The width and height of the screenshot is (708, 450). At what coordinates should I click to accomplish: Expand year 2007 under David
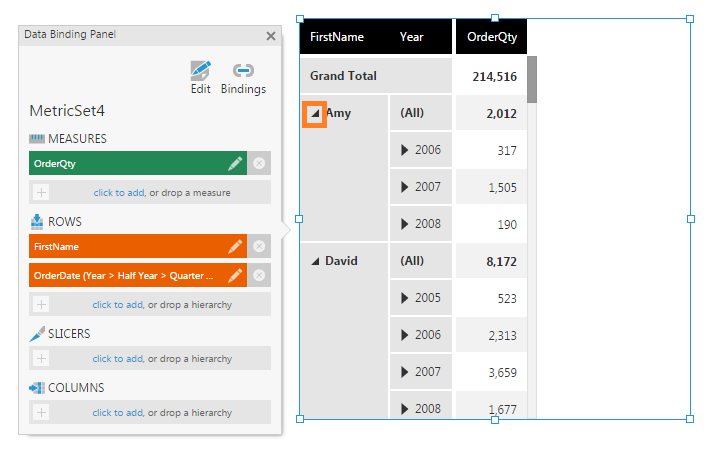point(405,371)
